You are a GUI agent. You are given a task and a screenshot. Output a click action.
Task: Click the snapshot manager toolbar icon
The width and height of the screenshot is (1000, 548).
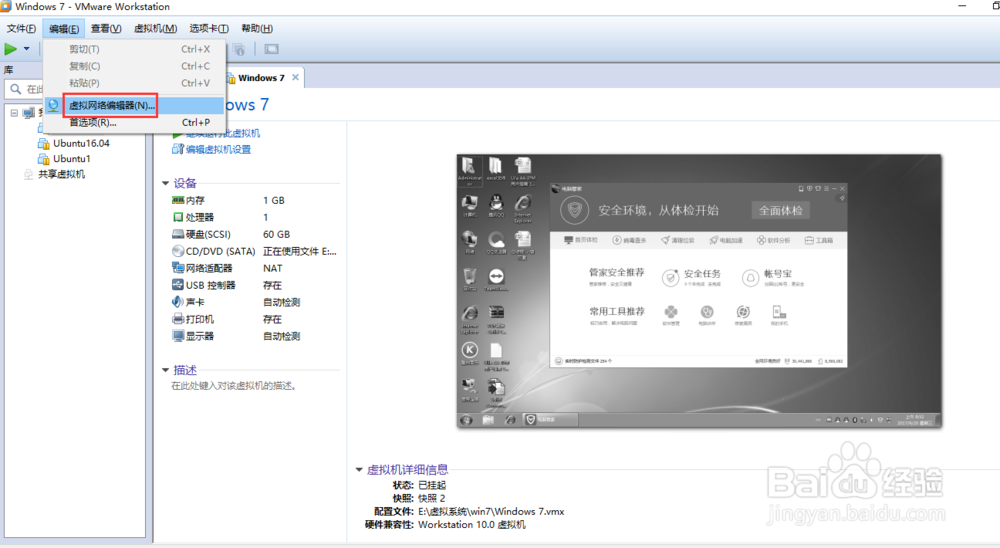[239, 49]
